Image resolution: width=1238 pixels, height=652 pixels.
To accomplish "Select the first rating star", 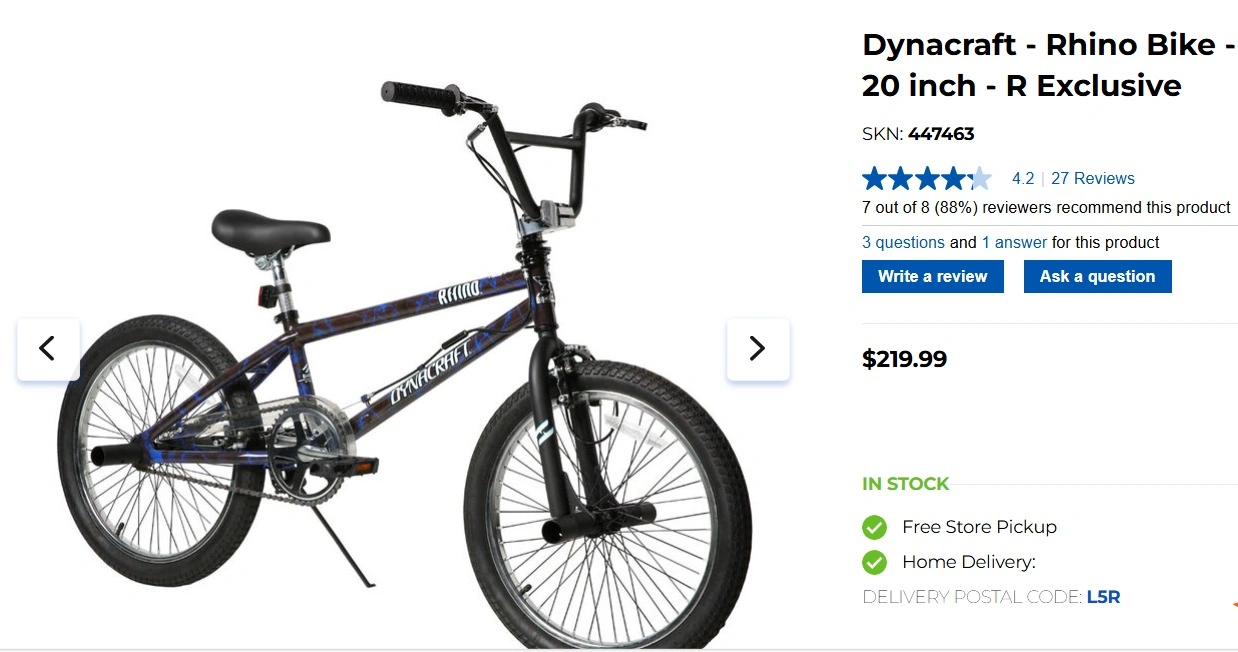I will 872,177.
